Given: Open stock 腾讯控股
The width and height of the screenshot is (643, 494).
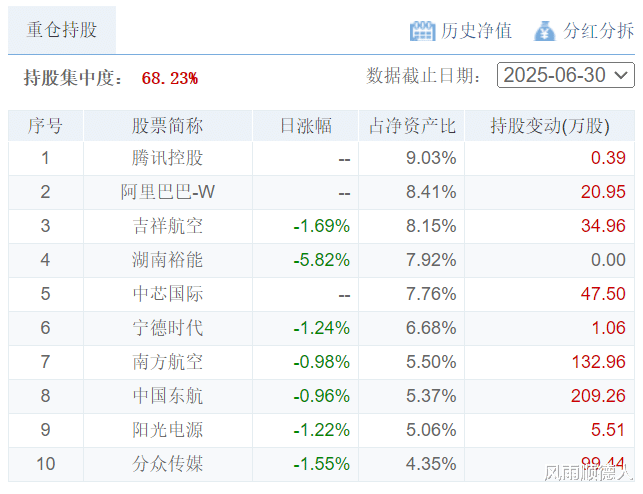Looking at the screenshot, I should [167, 158].
